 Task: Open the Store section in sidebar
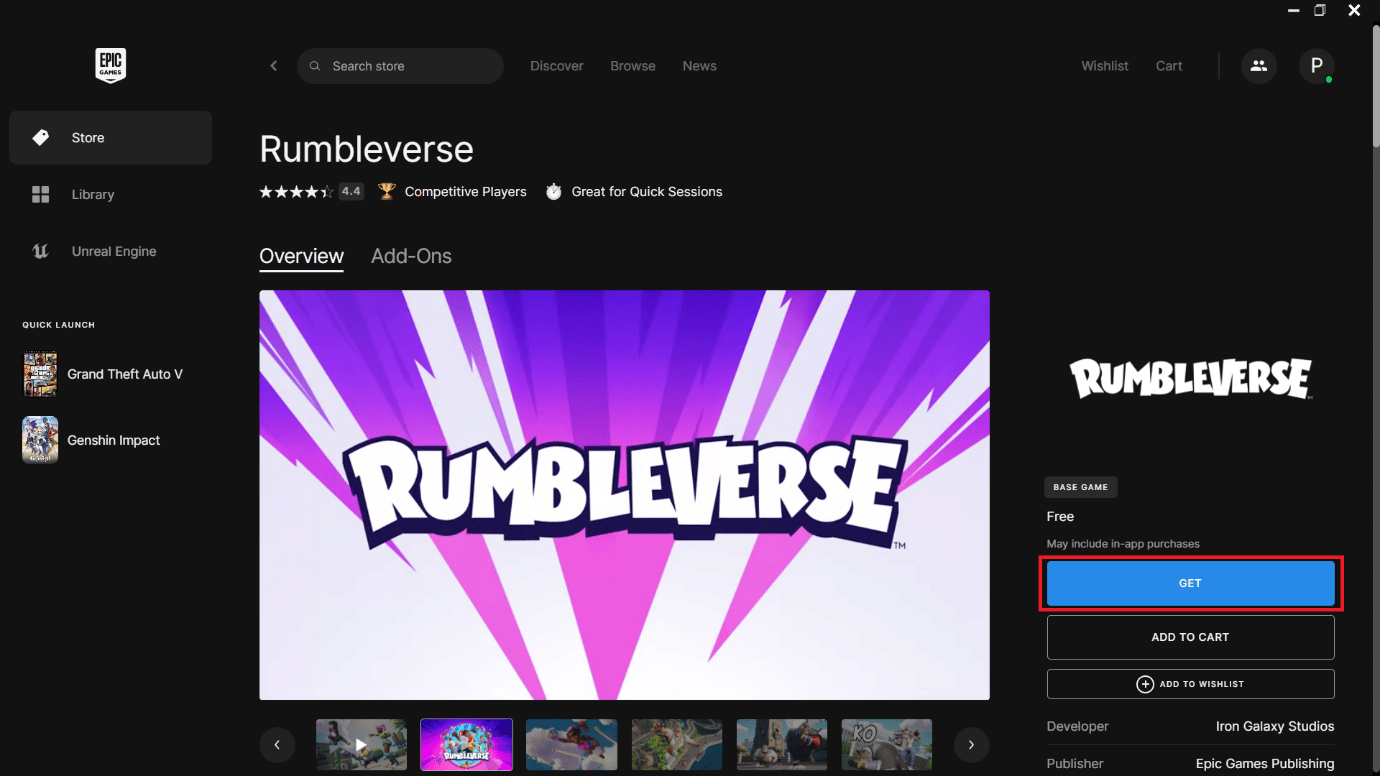(110, 138)
